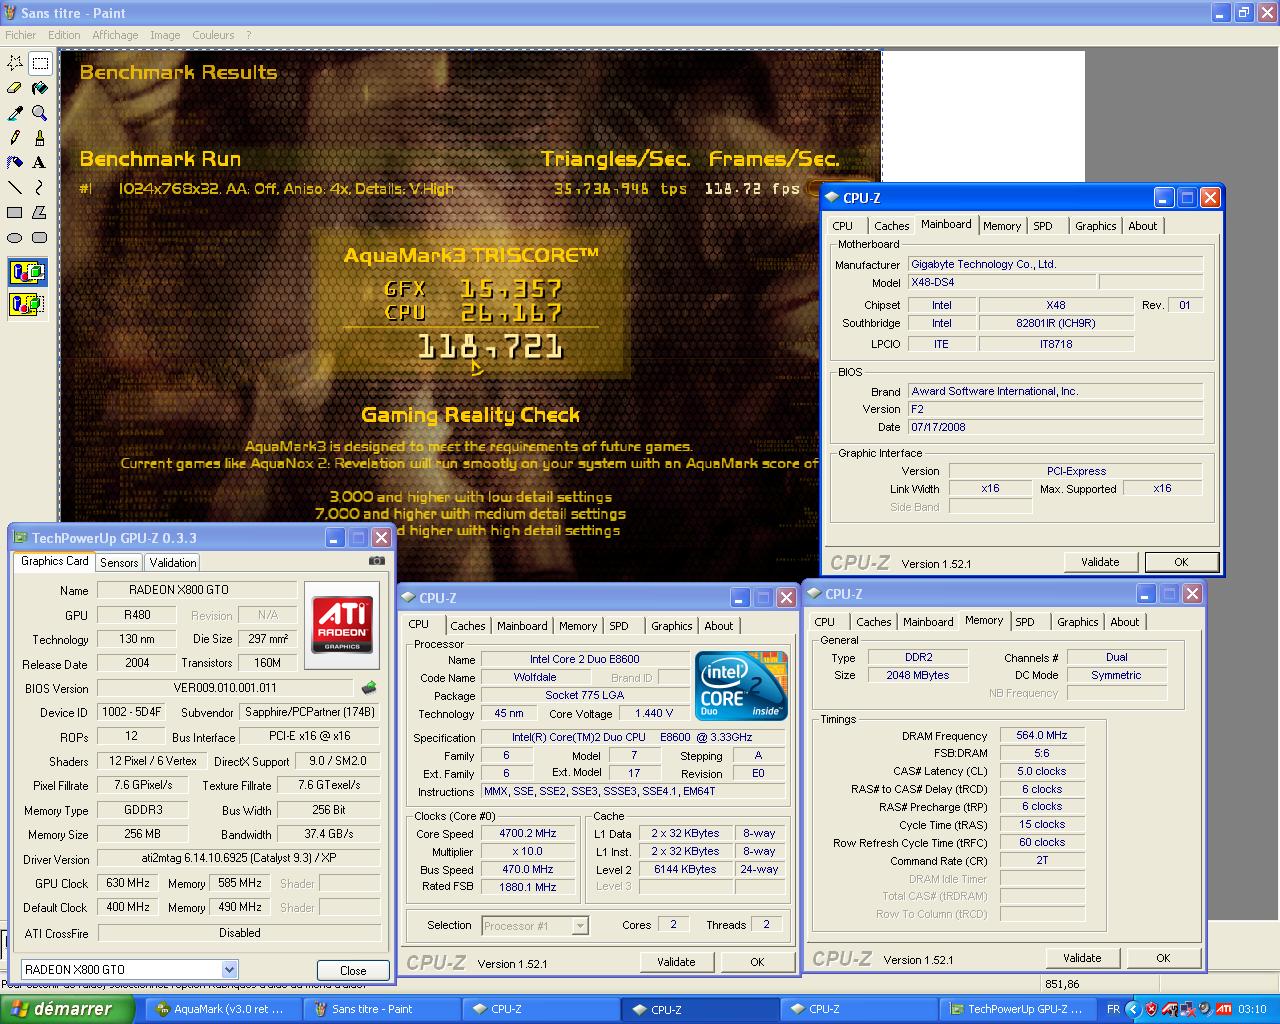Viewport: 1280px width, 1024px height.
Task: Open the Edition menu in Paint
Action: tap(64, 35)
